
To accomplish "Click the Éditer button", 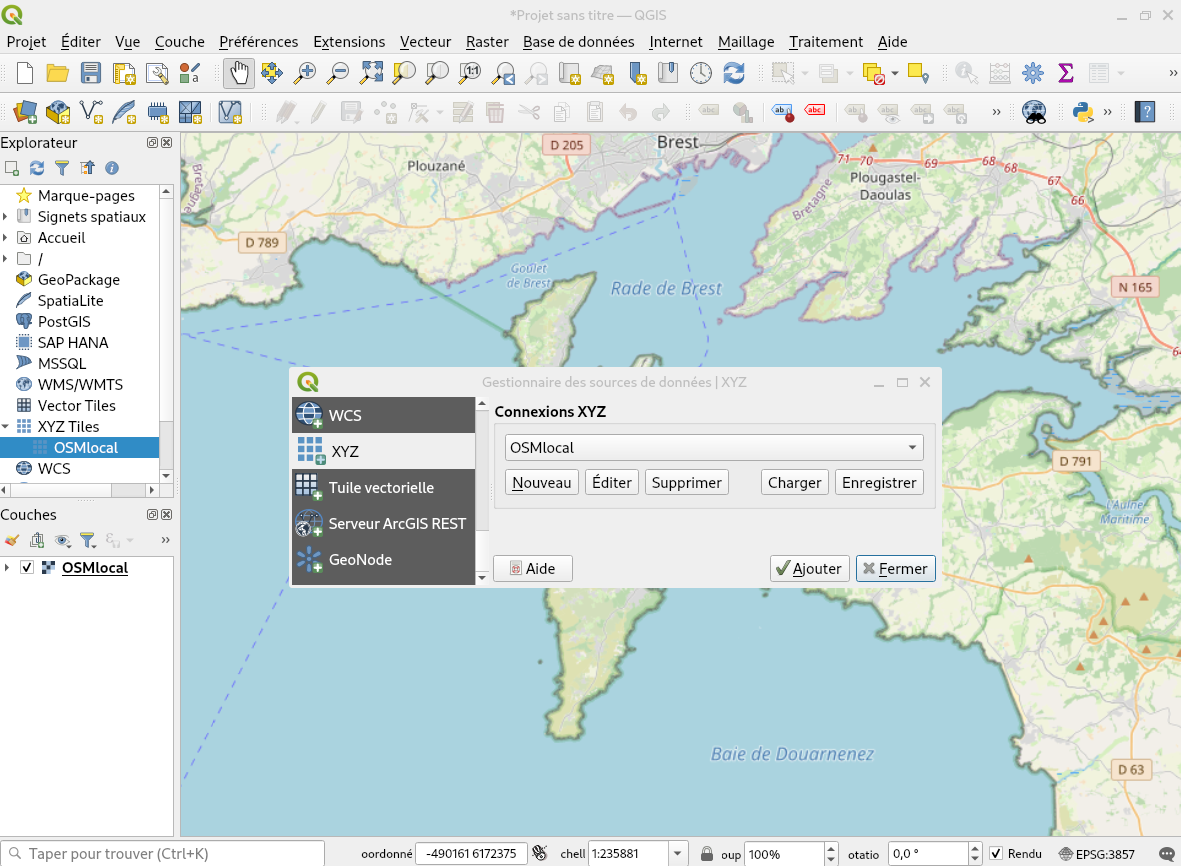I will pyautogui.click(x=612, y=483).
